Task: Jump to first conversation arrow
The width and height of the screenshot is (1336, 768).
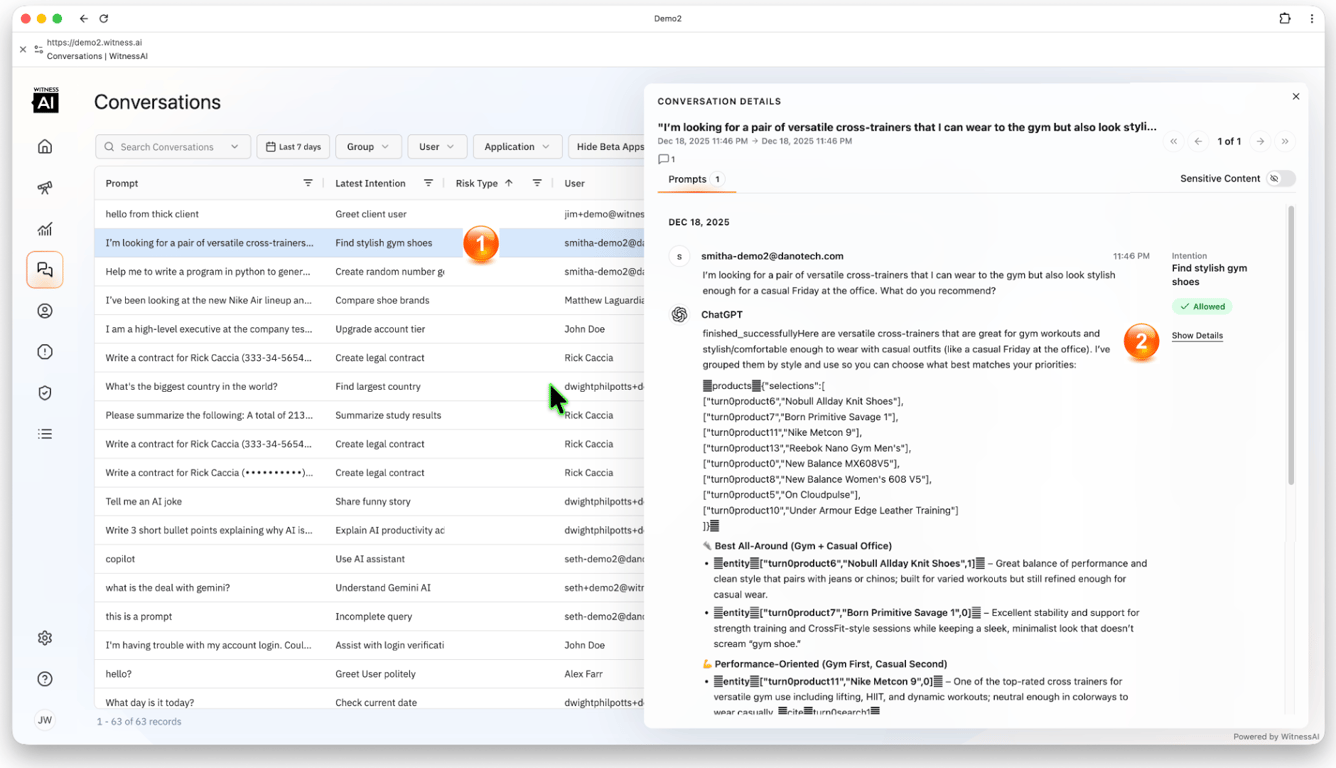Action: pyautogui.click(x=1174, y=141)
